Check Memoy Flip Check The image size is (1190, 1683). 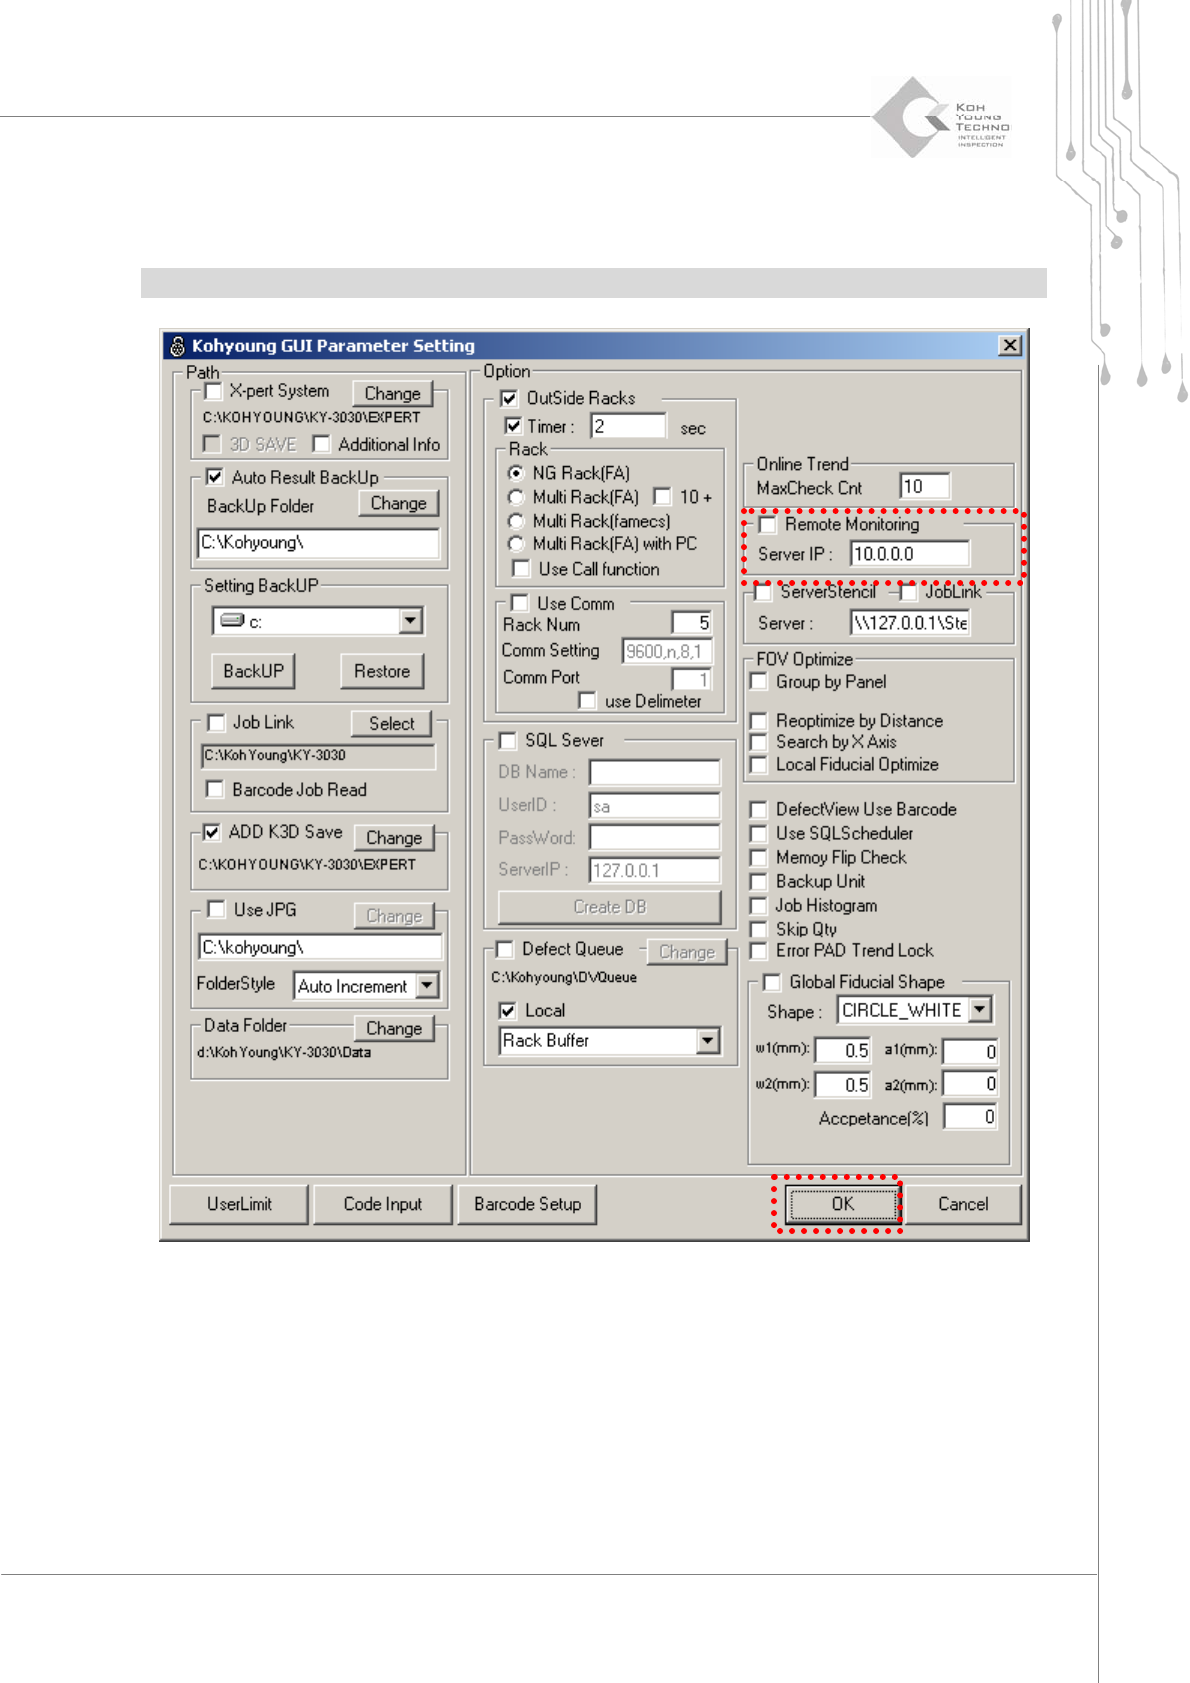759,857
